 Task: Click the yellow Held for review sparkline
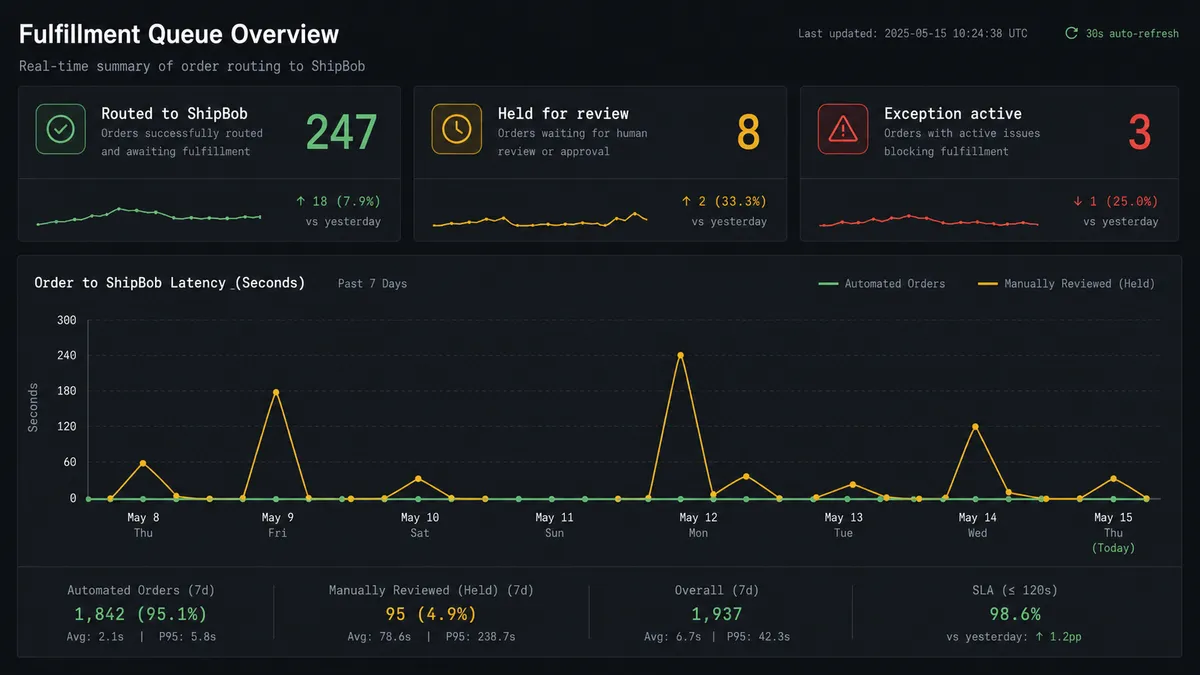(540, 220)
